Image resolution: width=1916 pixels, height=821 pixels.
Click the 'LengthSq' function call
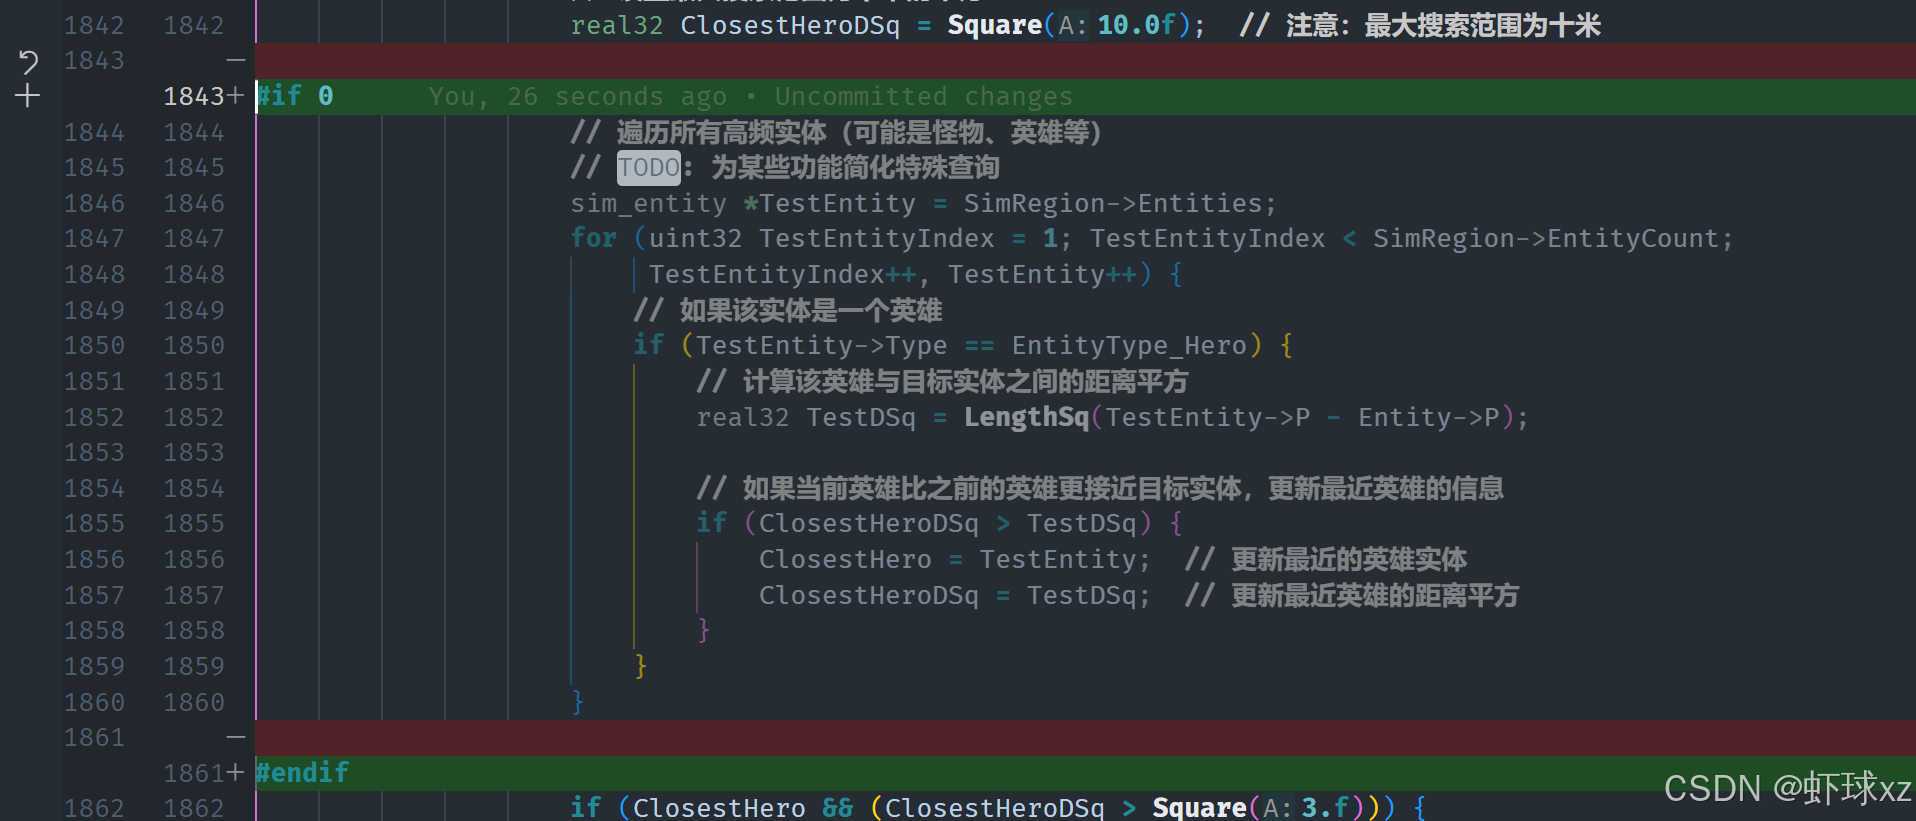(1026, 417)
